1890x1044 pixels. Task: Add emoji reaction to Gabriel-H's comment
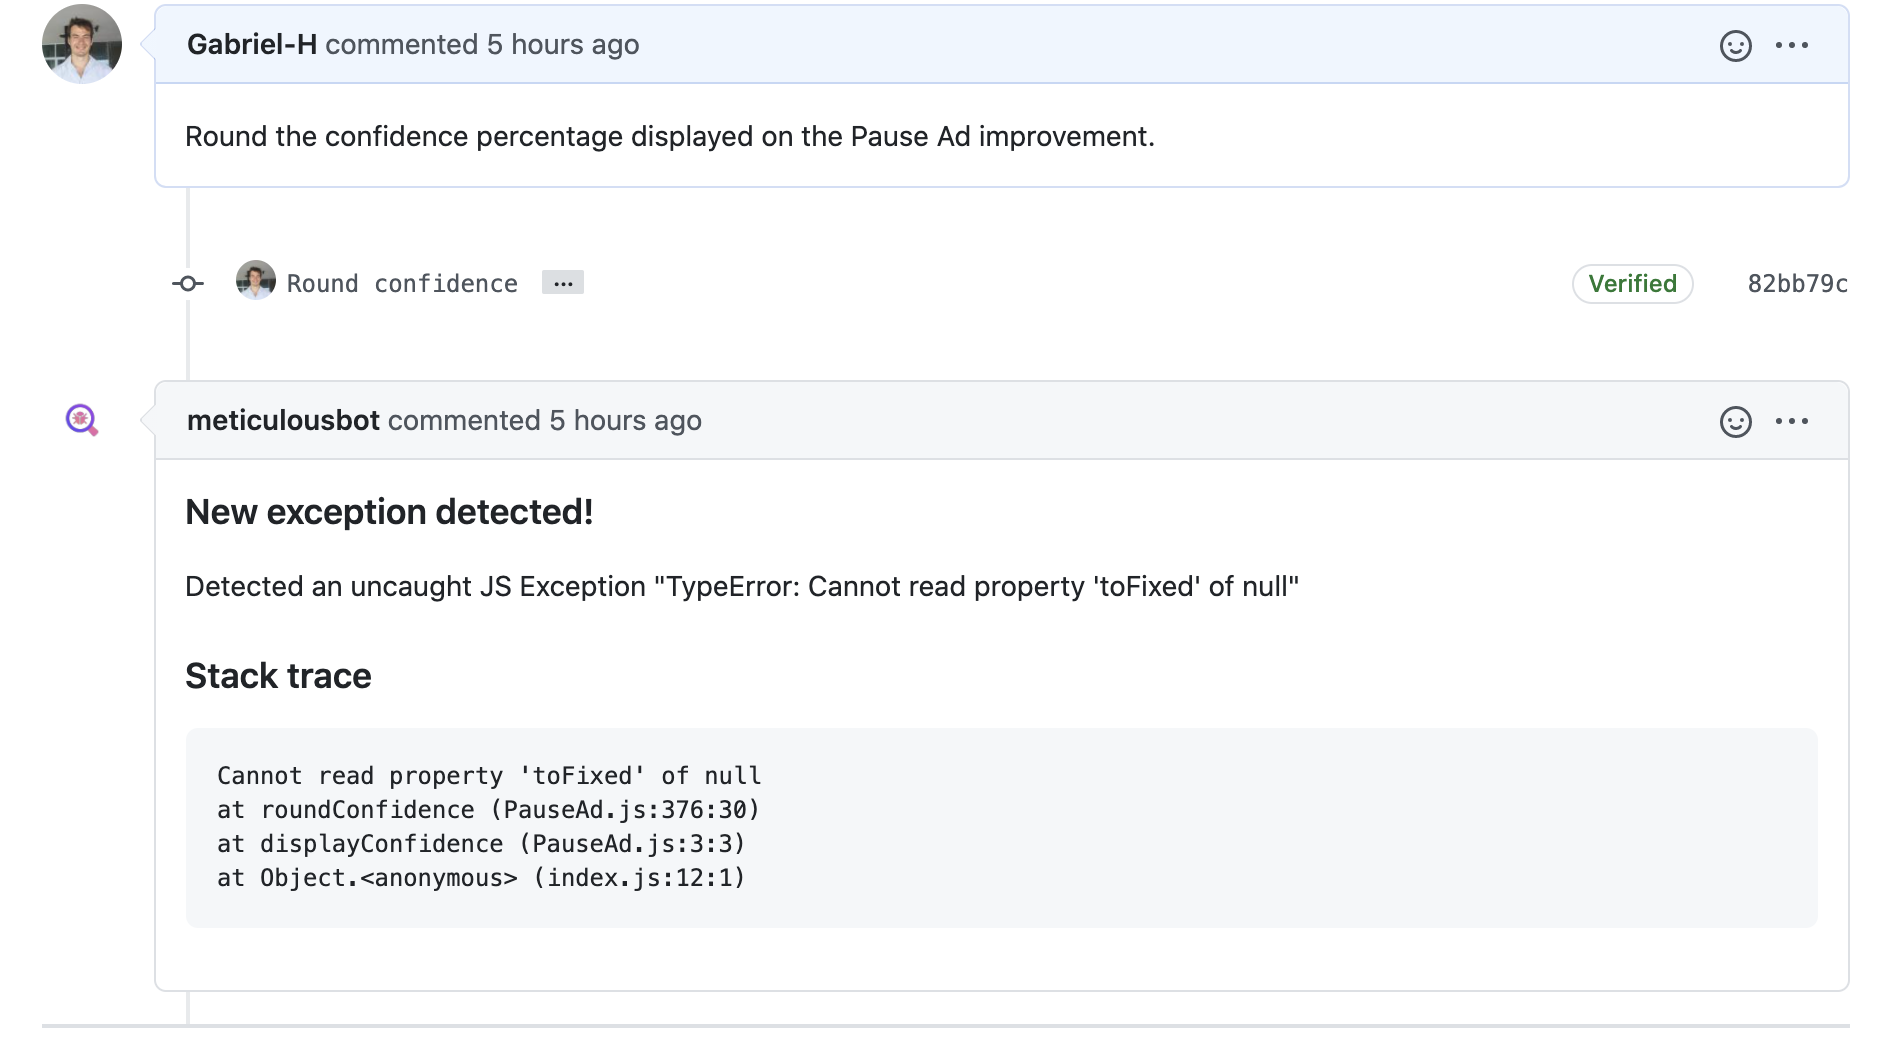click(1735, 46)
